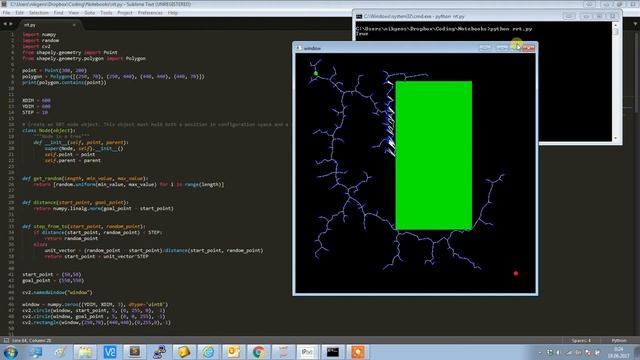640x360 pixels.
Task: Open the tab list dropdown arrow at editor right
Action: (x=636, y=24)
